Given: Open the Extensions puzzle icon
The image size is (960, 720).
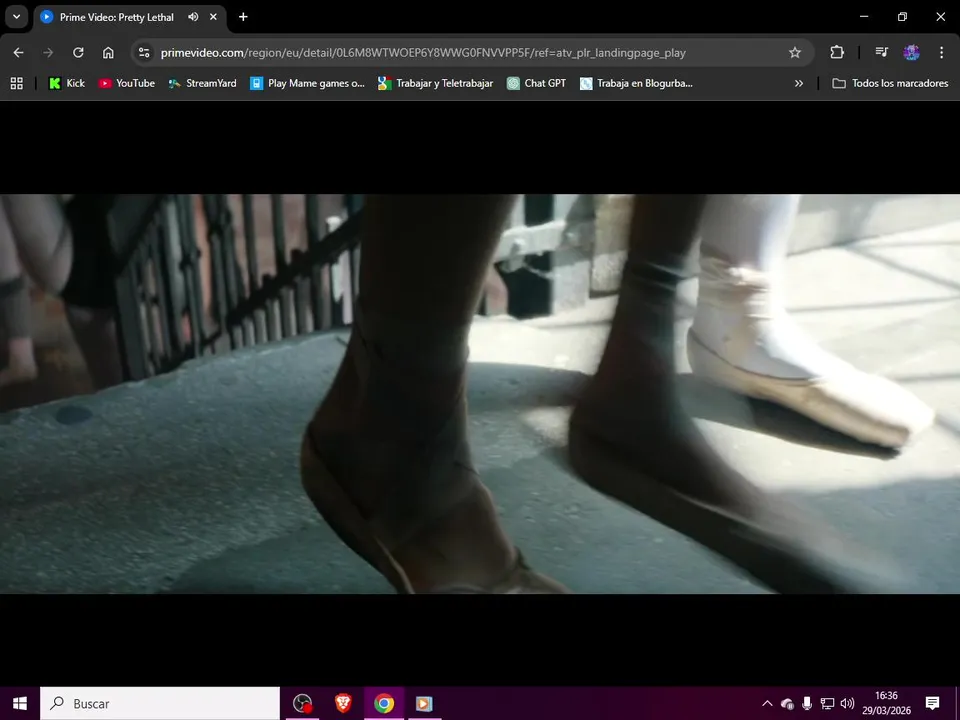Looking at the screenshot, I should 837,53.
